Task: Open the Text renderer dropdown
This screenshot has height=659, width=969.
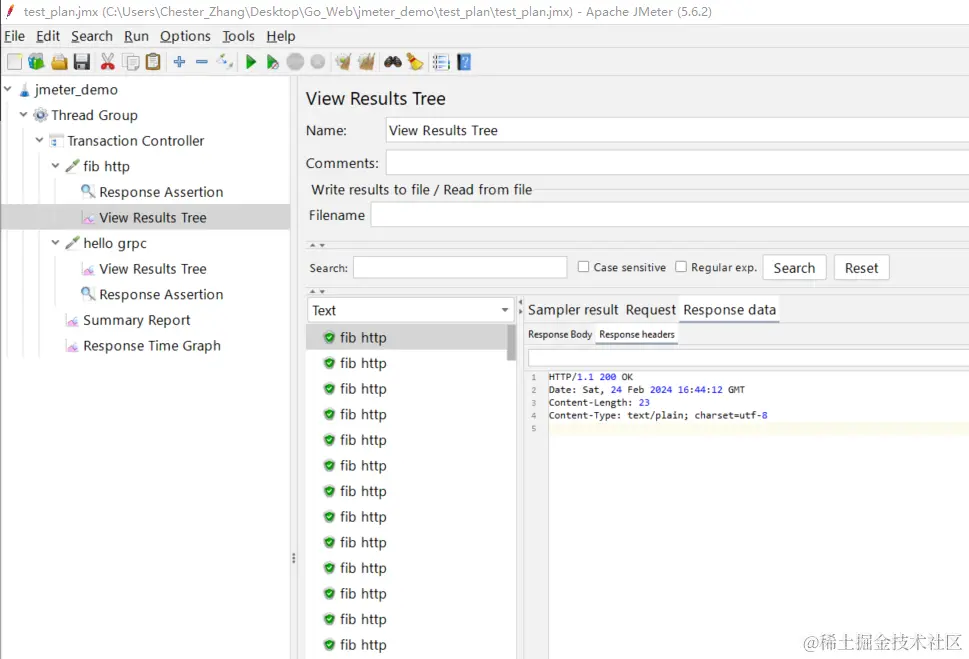Action: (410, 310)
